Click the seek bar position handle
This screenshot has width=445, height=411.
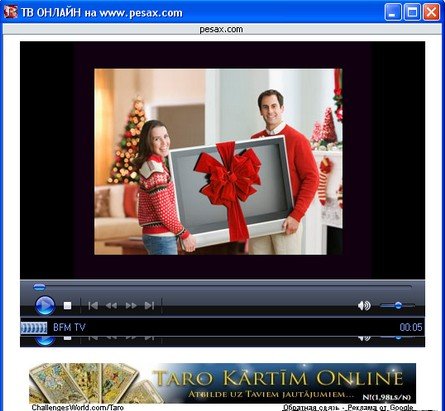point(39,287)
